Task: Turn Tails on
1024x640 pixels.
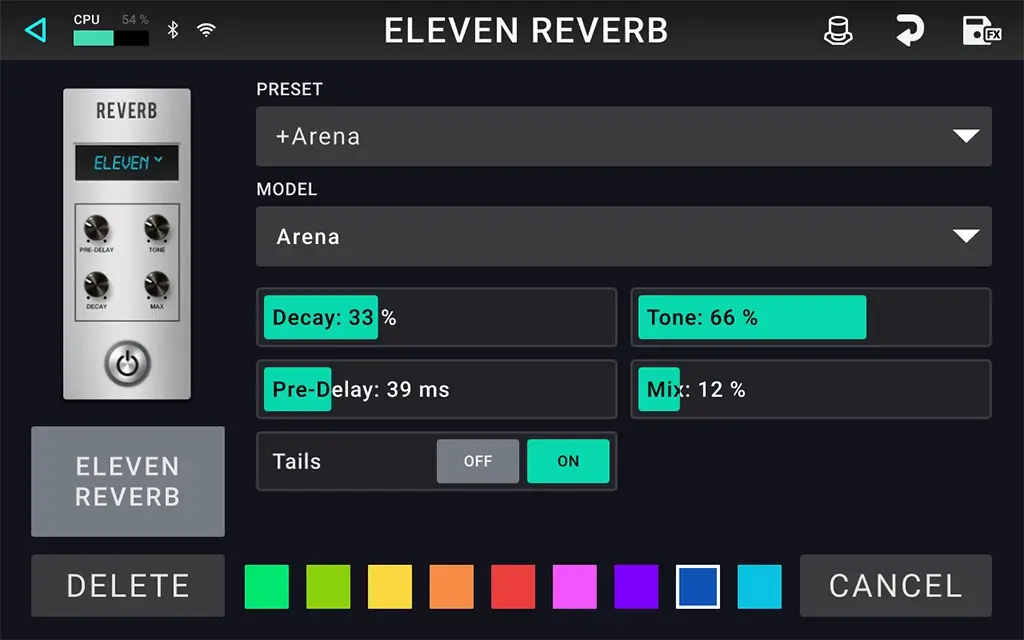Action: pos(568,461)
